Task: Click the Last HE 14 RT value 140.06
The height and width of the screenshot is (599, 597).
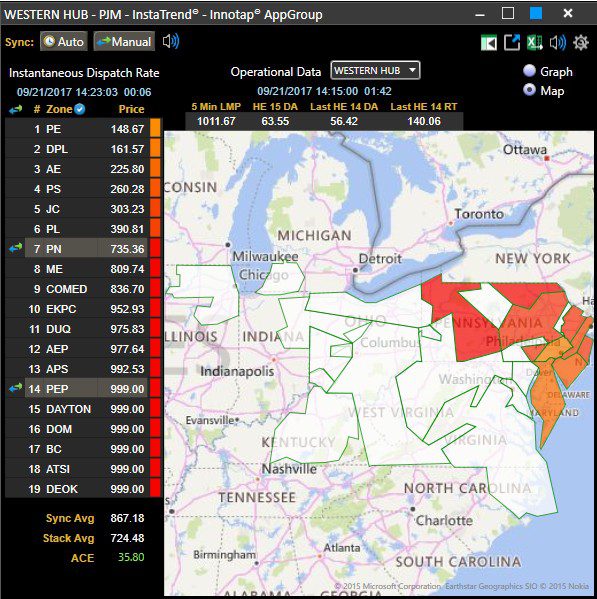Action: click(424, 121)
